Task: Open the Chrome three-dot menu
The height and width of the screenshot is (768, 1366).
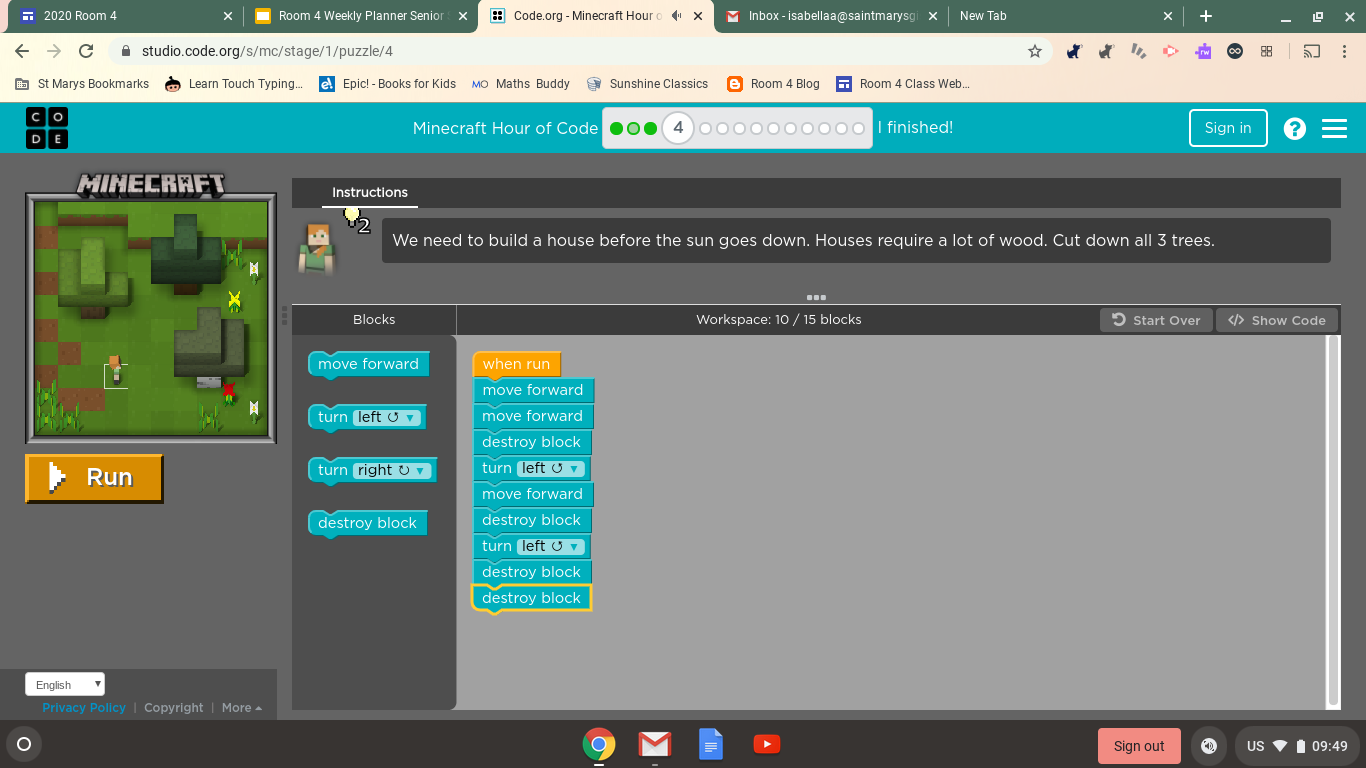Action: [x=1344, y=51]
